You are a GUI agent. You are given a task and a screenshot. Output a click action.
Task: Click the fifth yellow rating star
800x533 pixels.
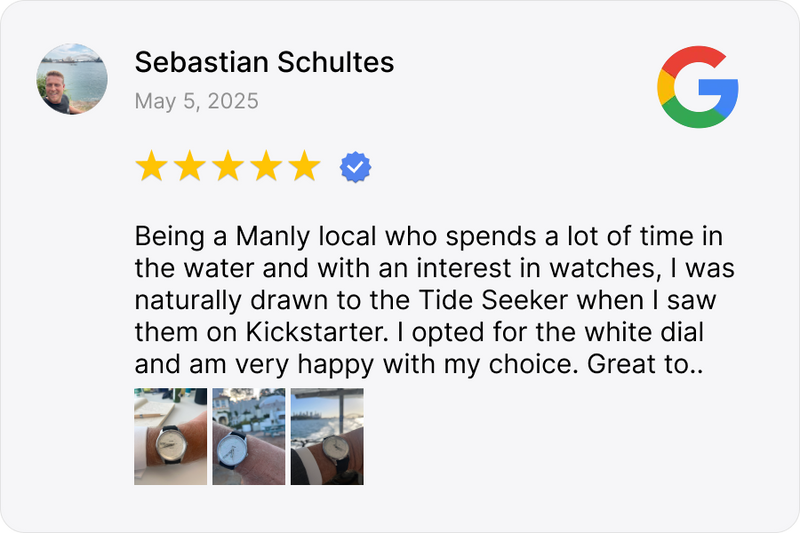tap(303, 167)
